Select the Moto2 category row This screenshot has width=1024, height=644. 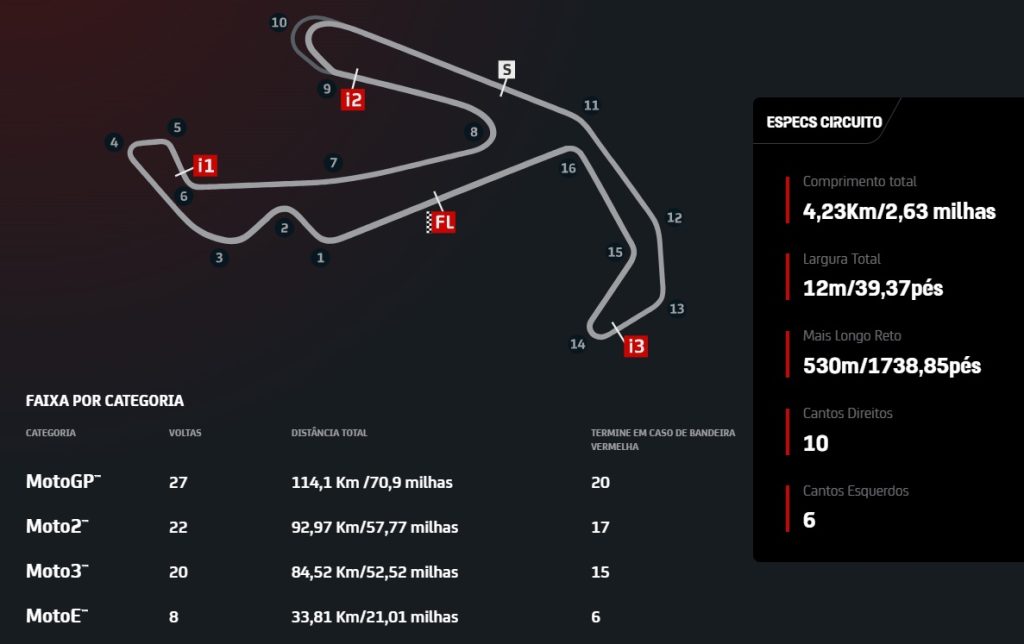click(x=382, y=526)
